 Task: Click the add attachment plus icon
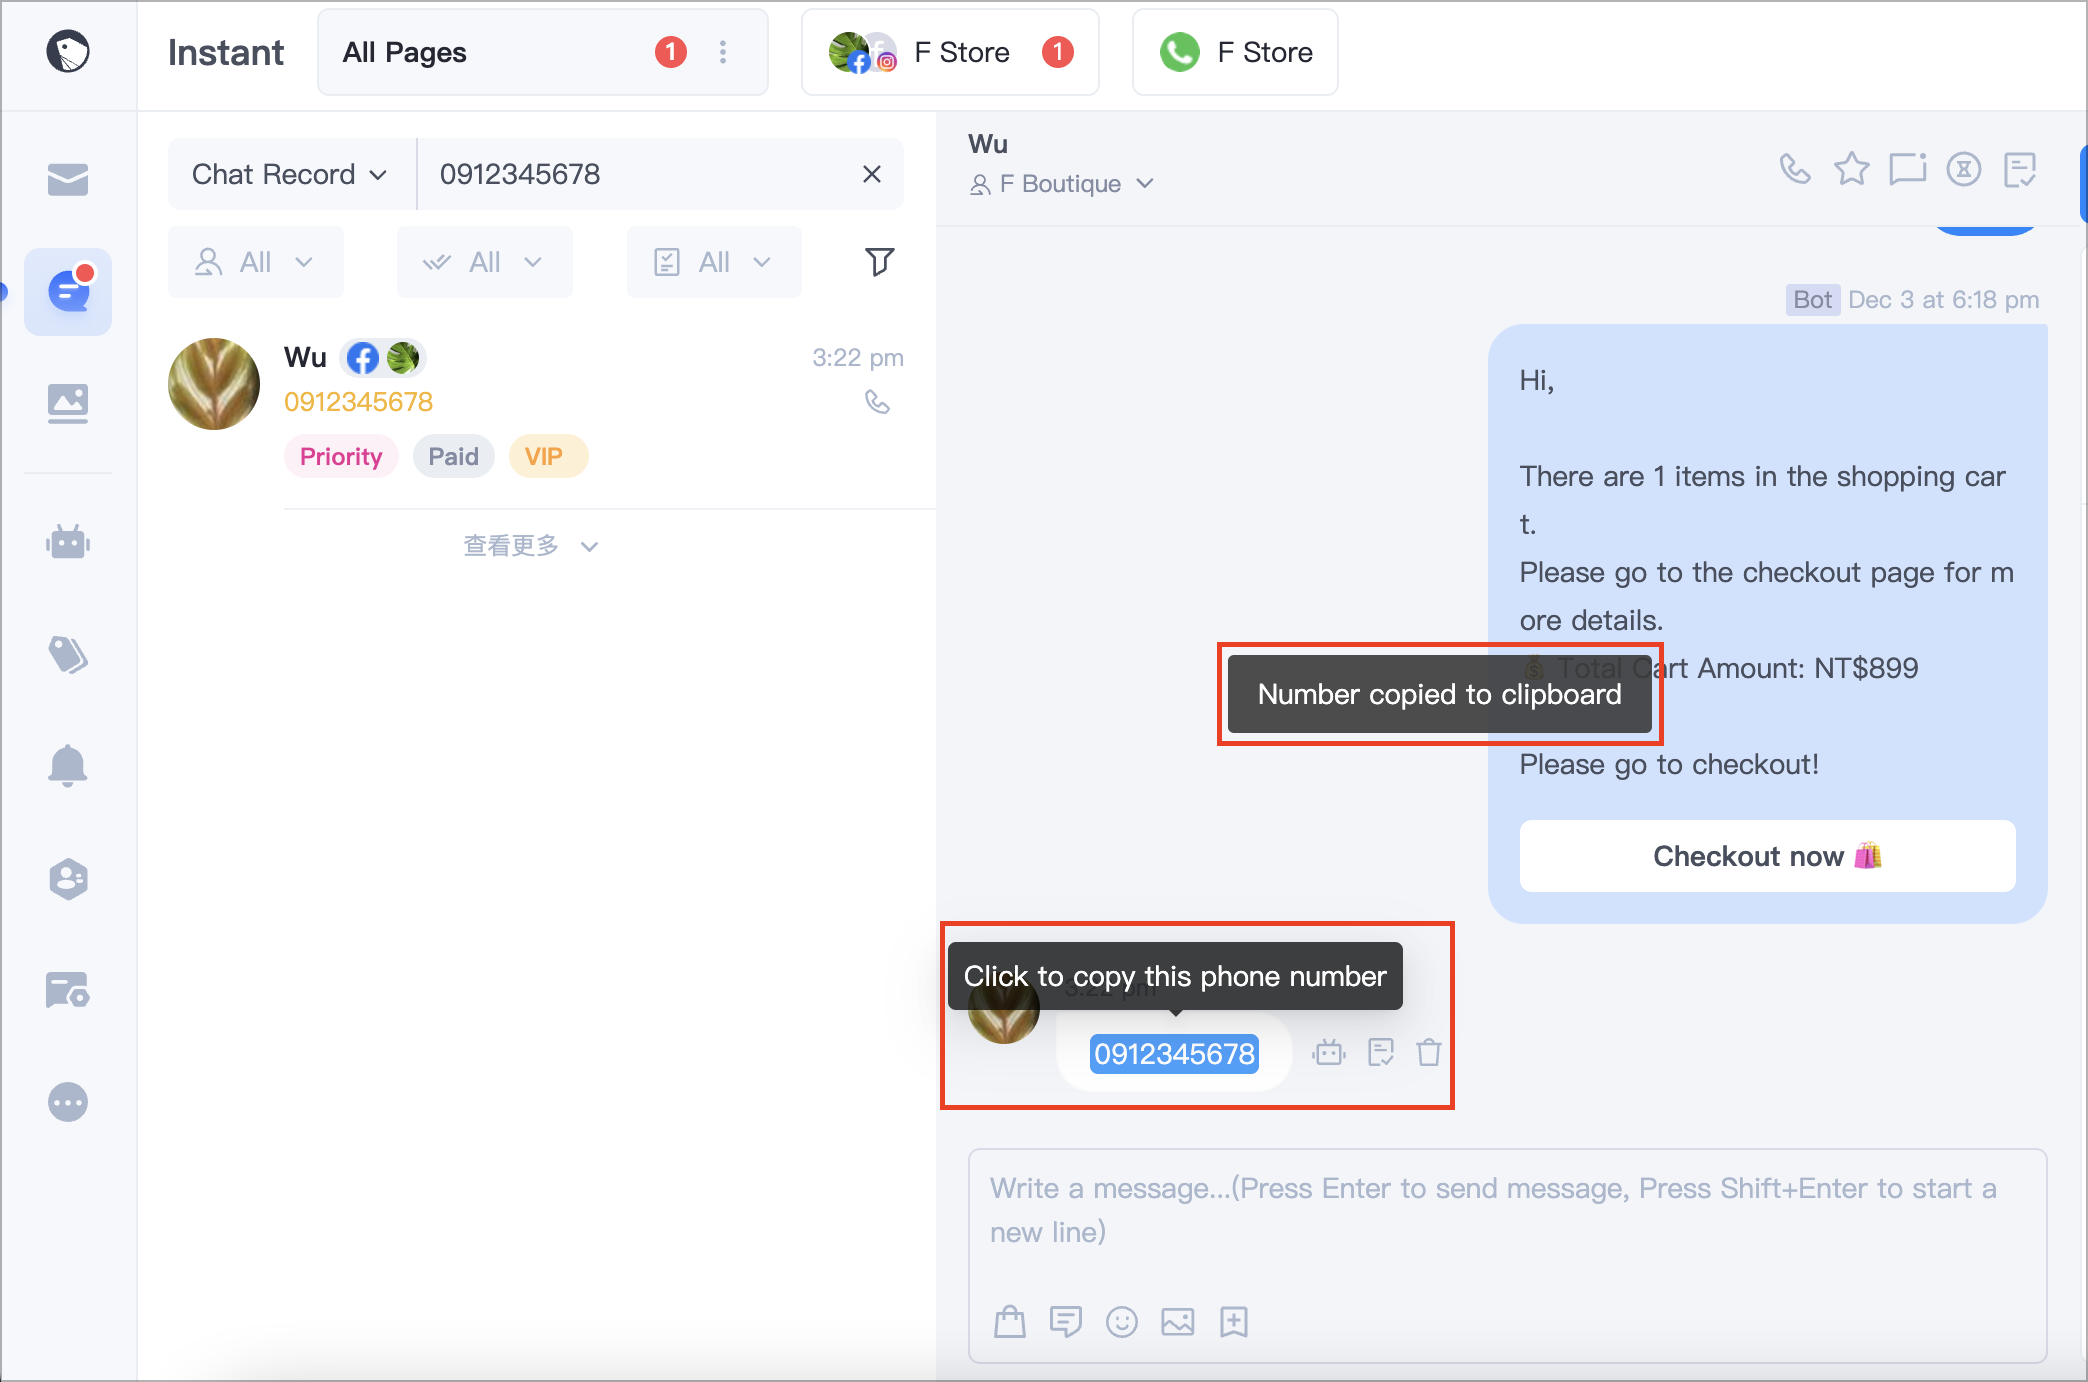coord(1234,1322)
